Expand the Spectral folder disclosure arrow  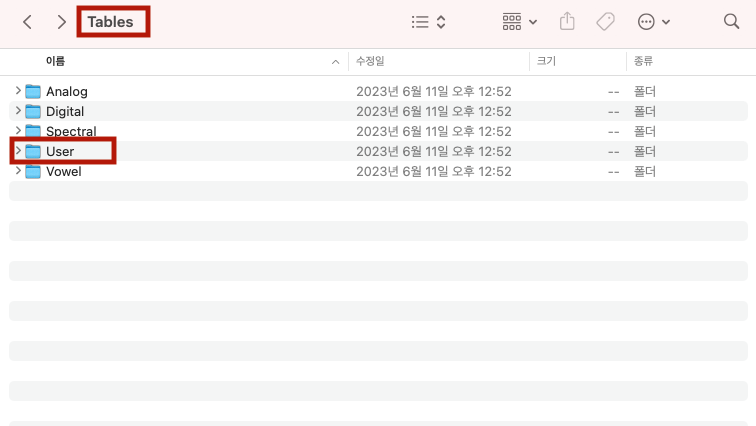[x=18, y=131]
